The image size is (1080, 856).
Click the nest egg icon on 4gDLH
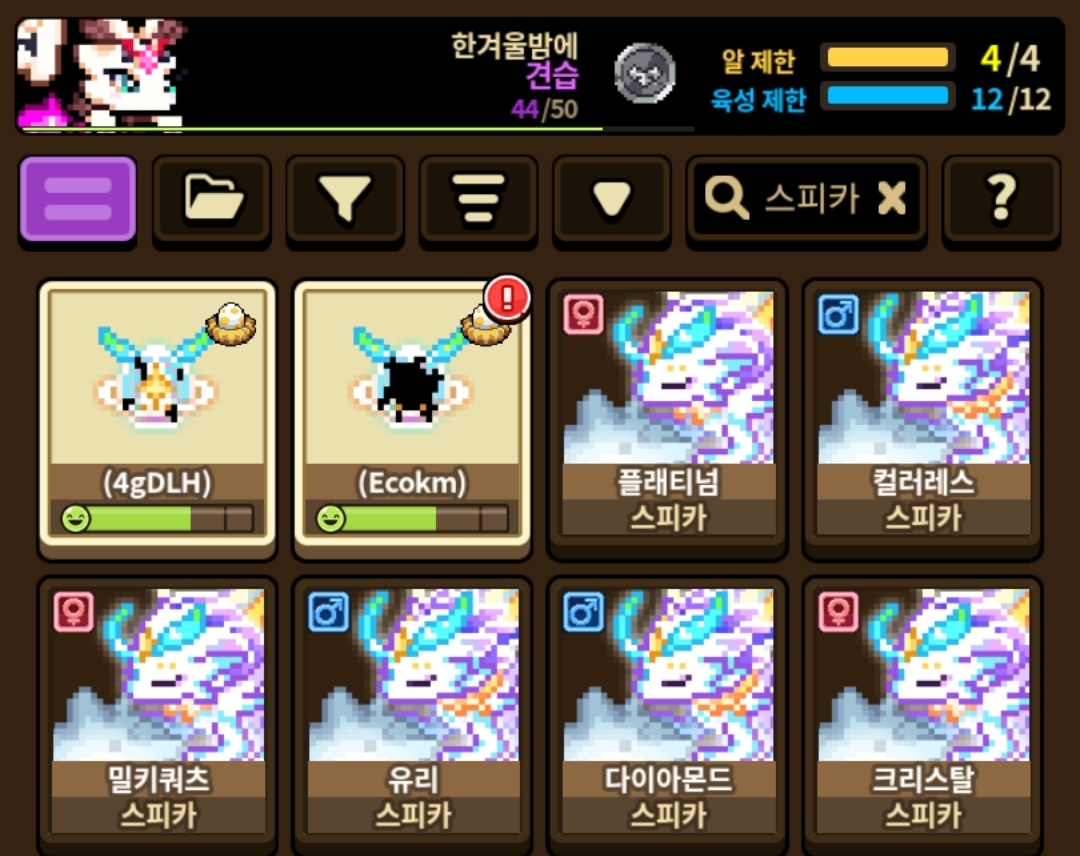[231, 324]
